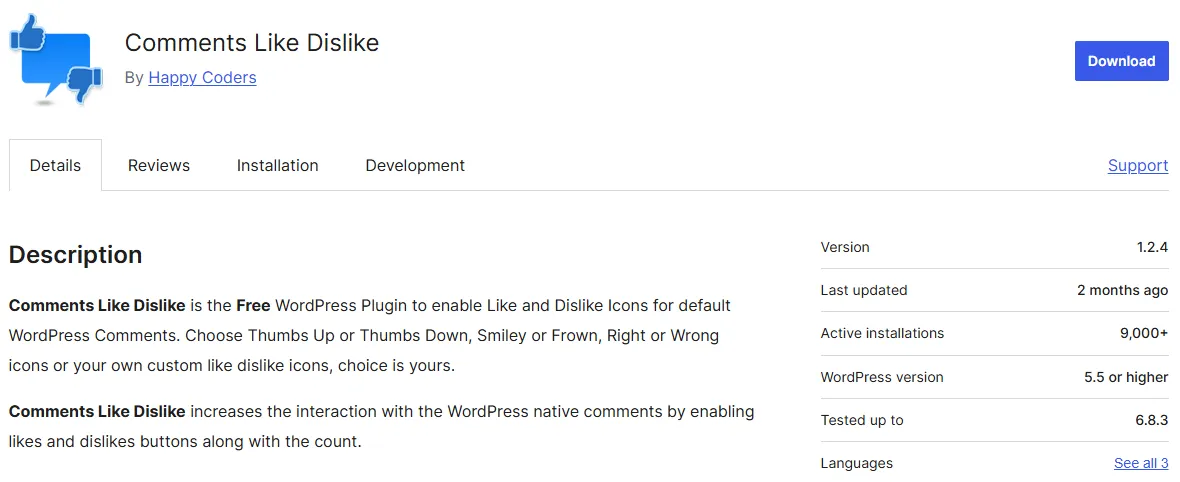Open the Reviews tab

coord(159,165)
